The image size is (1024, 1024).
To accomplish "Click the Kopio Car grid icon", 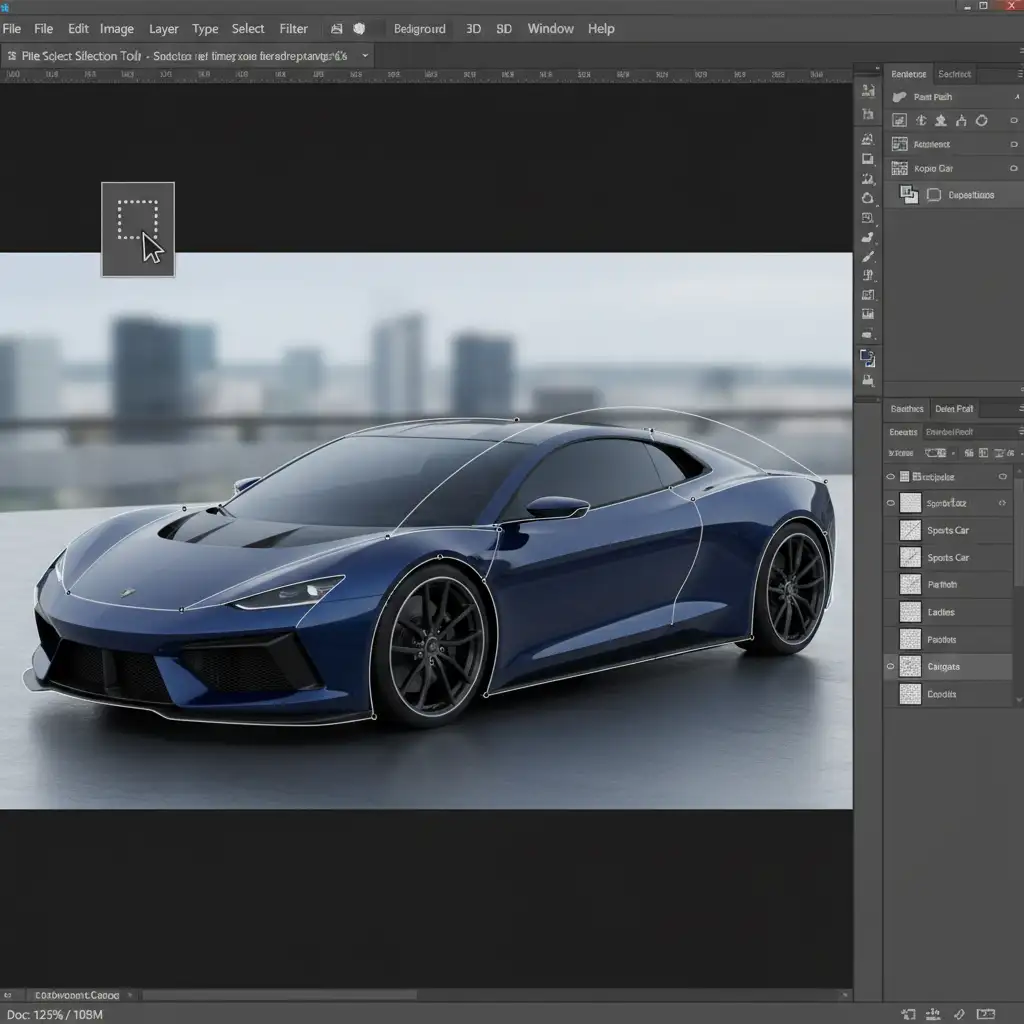I will point(899,169).
